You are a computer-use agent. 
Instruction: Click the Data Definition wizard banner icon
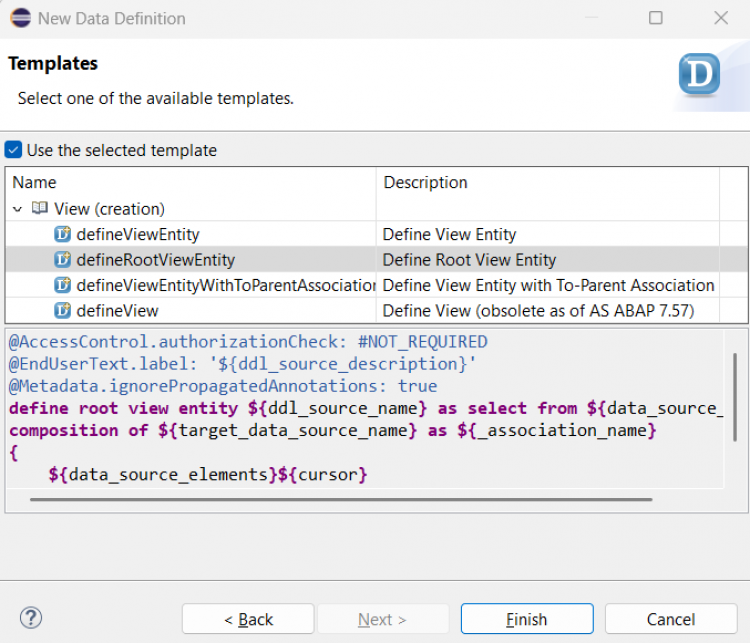coord(698,75)
